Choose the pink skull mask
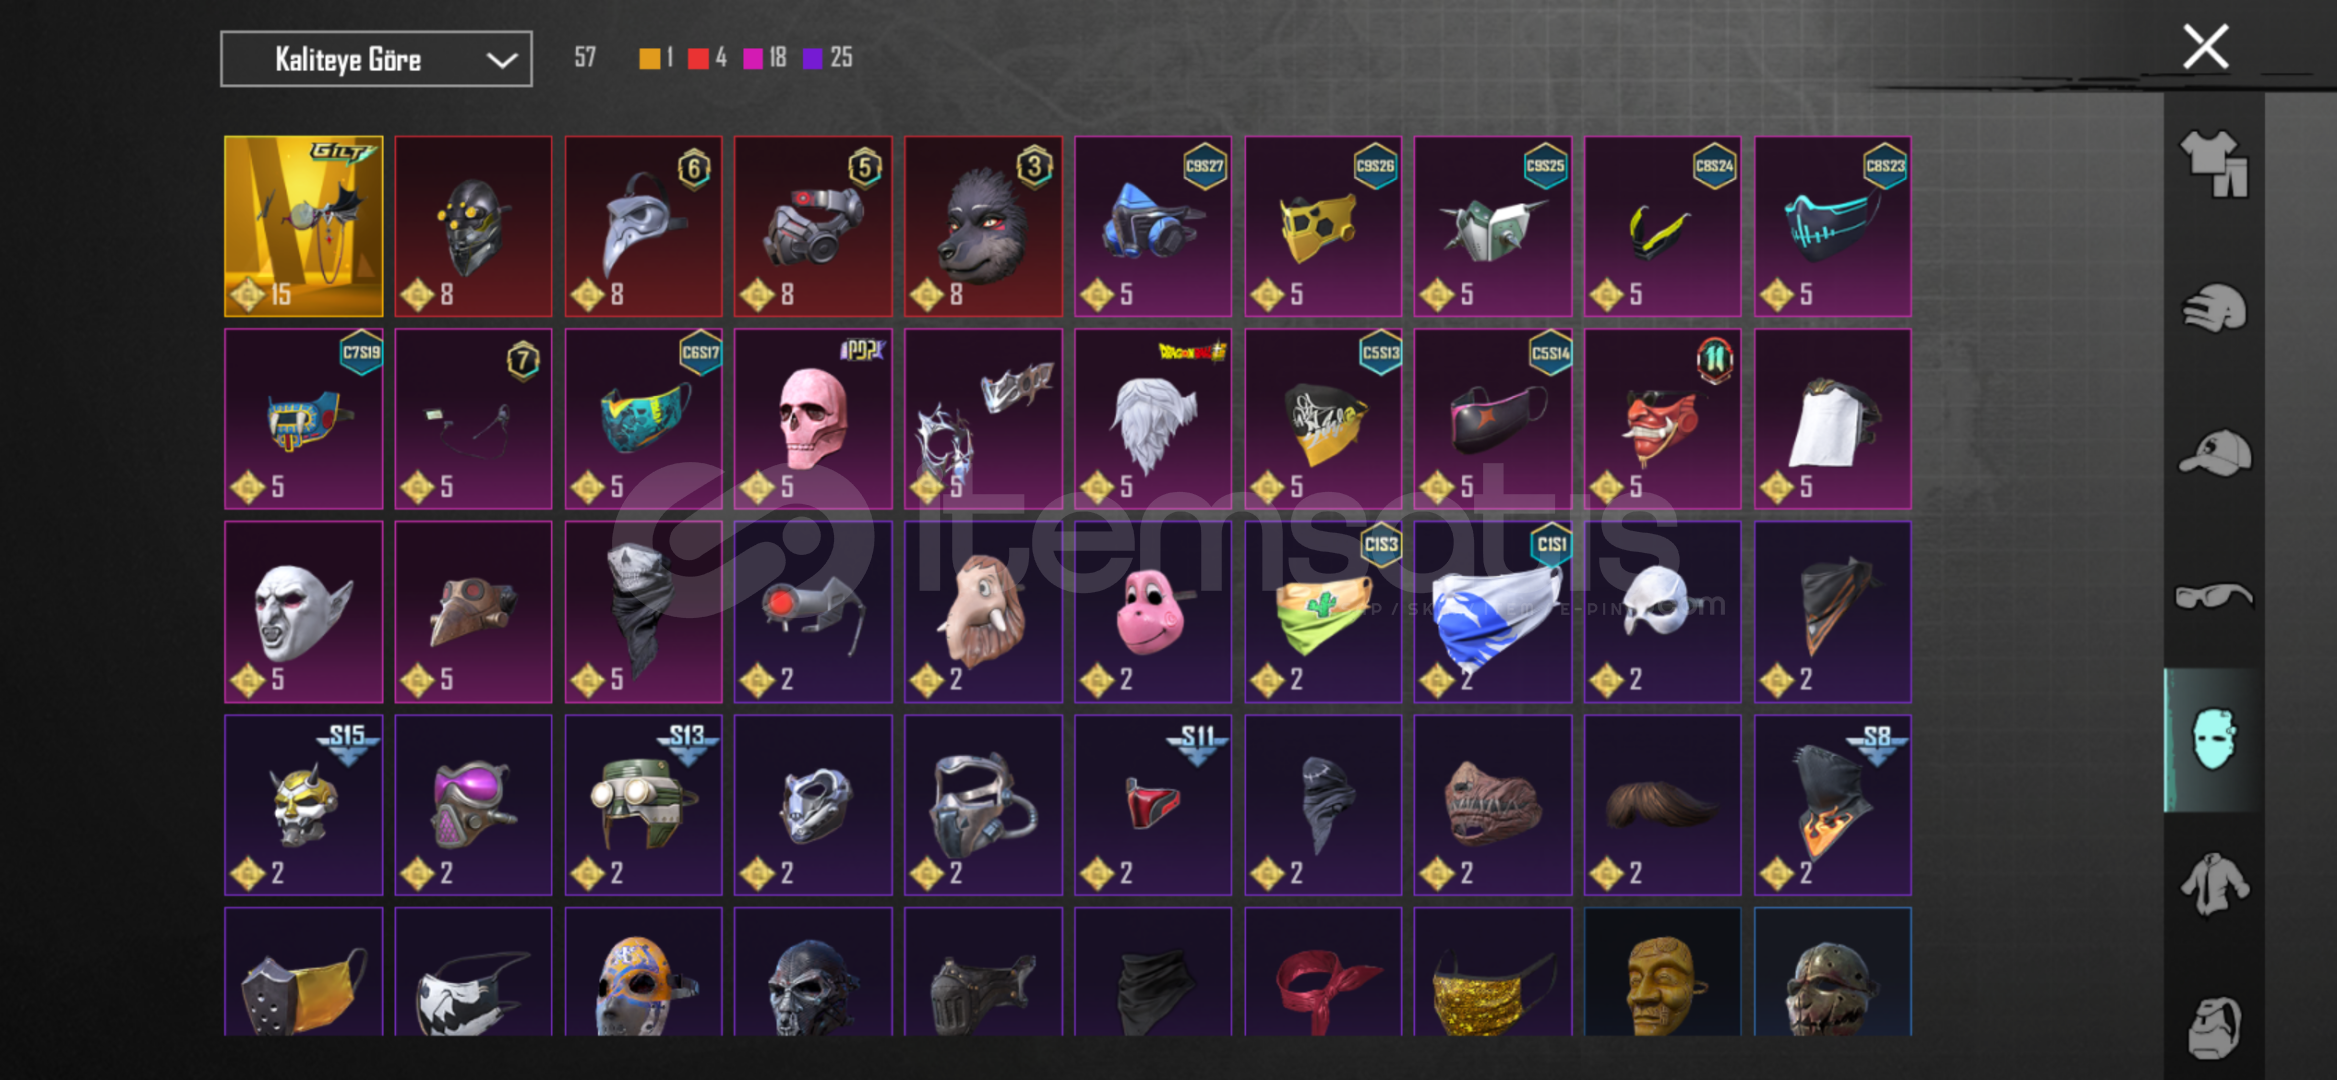This screenshot has width=2337, height=1080. [813, 419]
